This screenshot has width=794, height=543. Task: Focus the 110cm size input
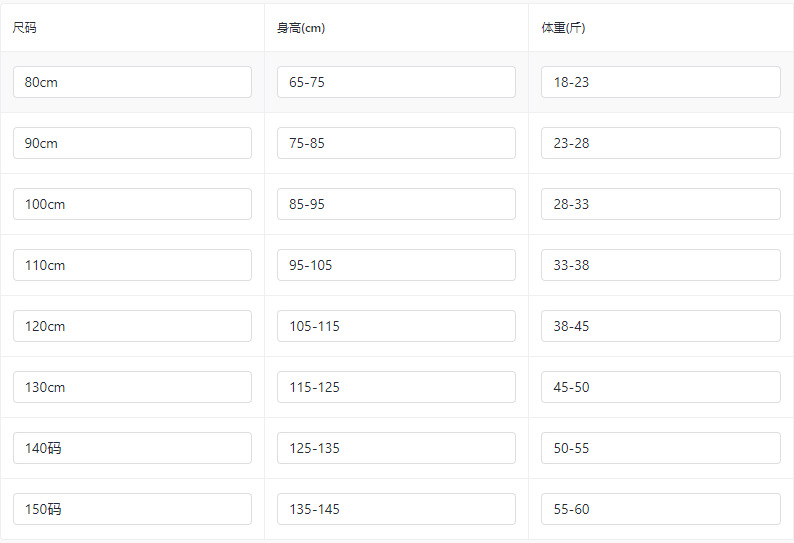pos(132,265)
